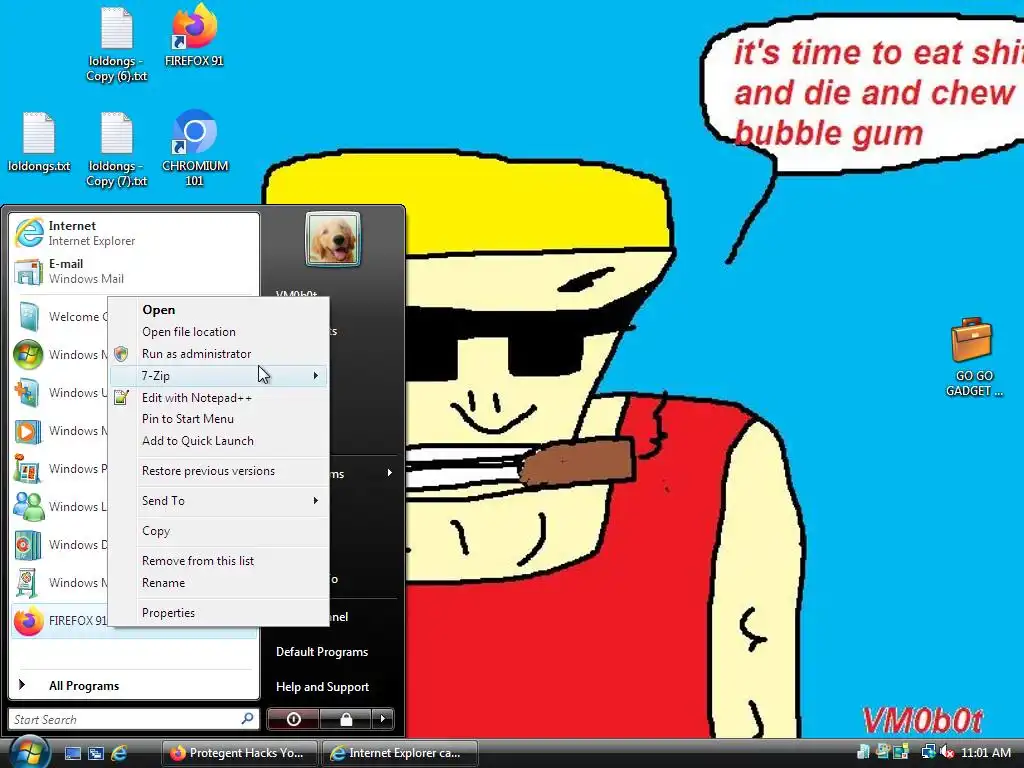Select Remove from this list
Viewport: 1024px width, 768px height.
click(219, 561)
